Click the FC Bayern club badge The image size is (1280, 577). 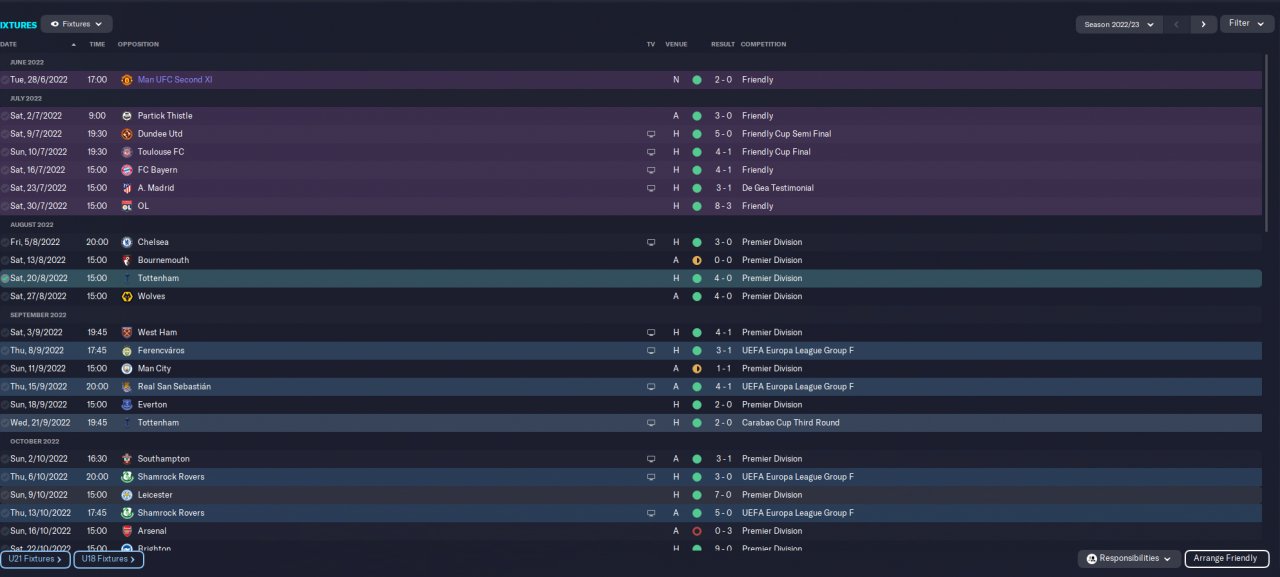127,170
